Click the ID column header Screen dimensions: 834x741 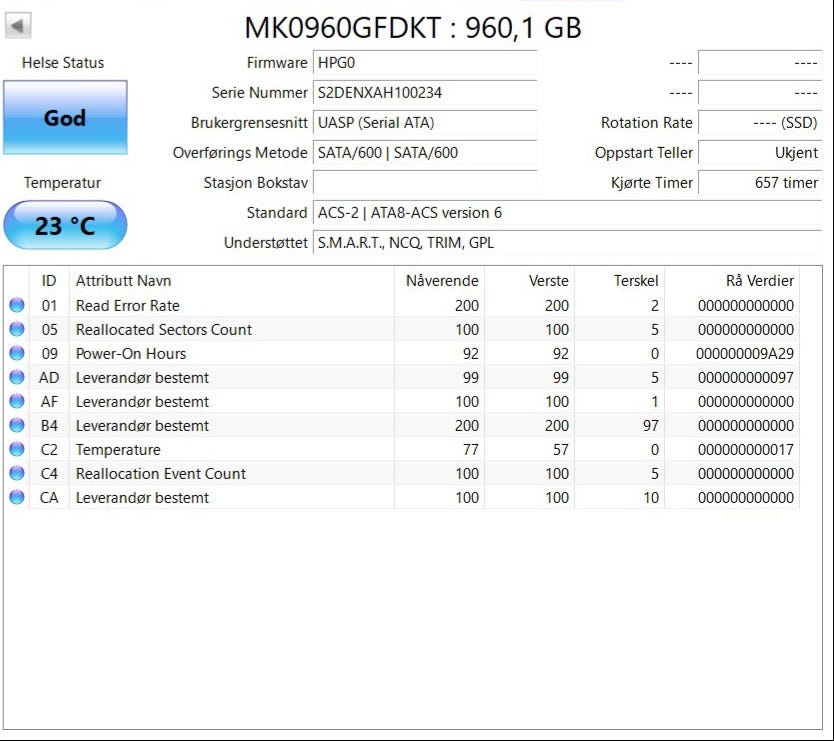(x=49, y=280)
